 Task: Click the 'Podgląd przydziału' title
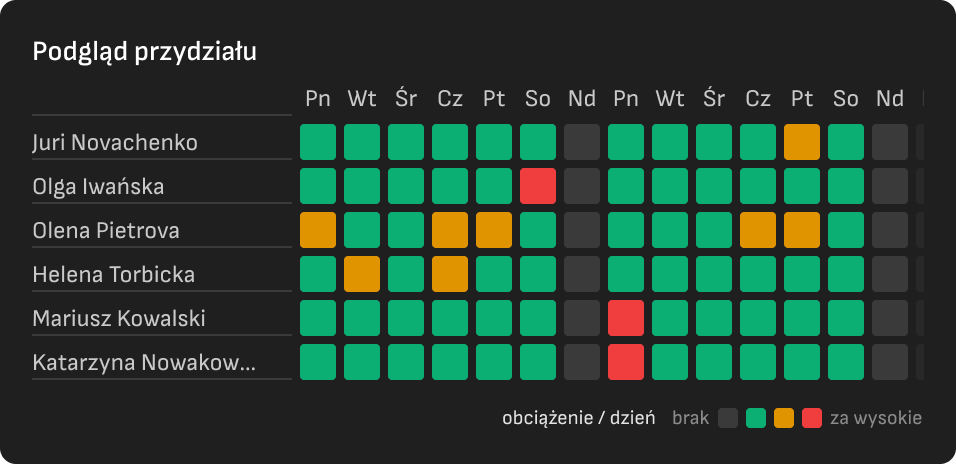(144, 52)
